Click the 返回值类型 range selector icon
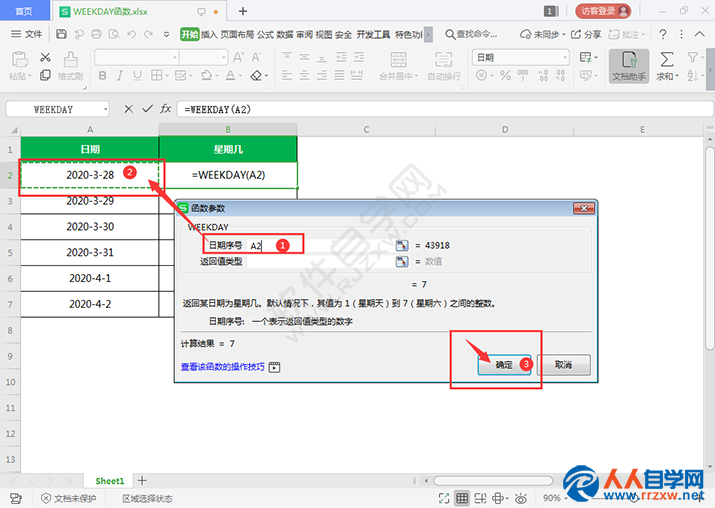This screenshot has width=715, height=508. click(x=402, y=262)
